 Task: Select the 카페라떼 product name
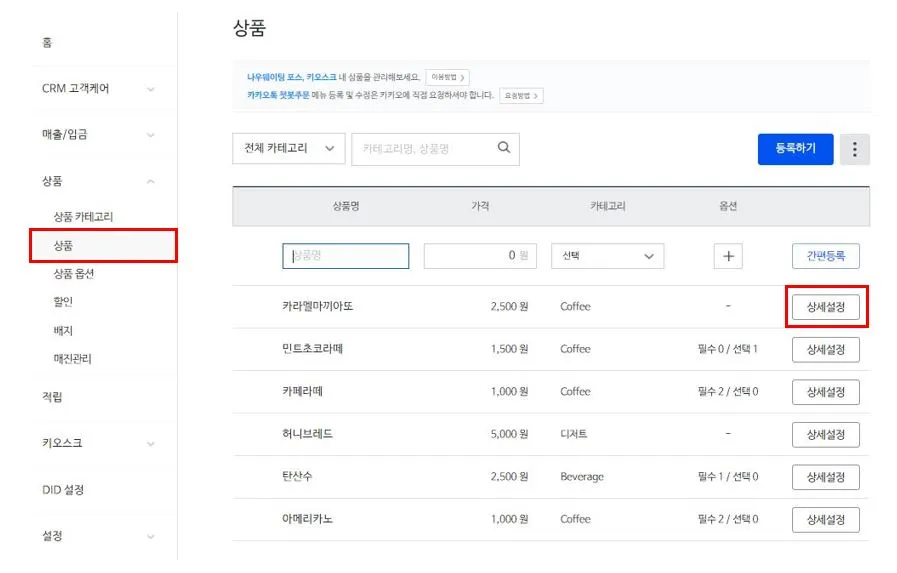click(302, 392)
